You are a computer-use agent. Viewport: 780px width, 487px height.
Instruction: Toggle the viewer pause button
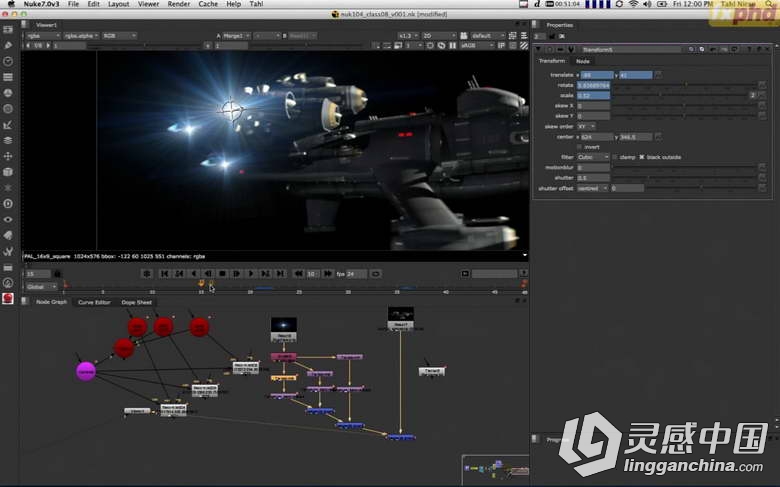453,46
